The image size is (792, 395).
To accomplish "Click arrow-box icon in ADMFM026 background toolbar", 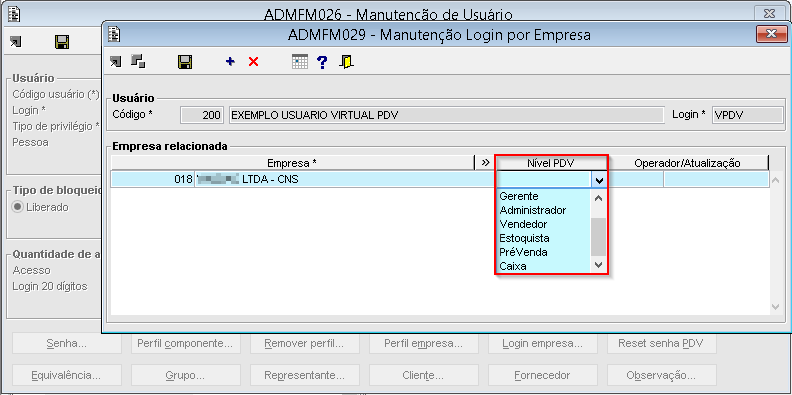I will 15,42.
